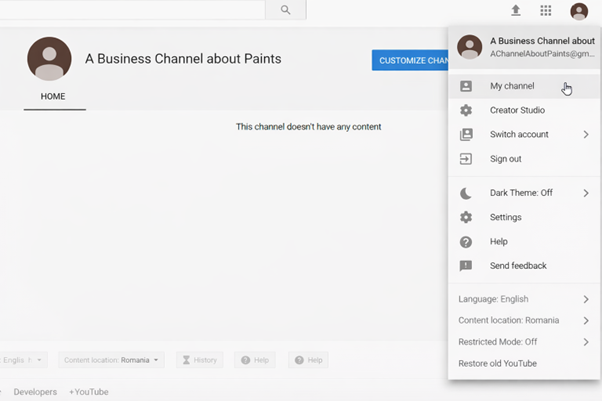Viewport: 602px width, 401px height.
Task: Open Creator Studio from the menu
Action: pos(517,110)
